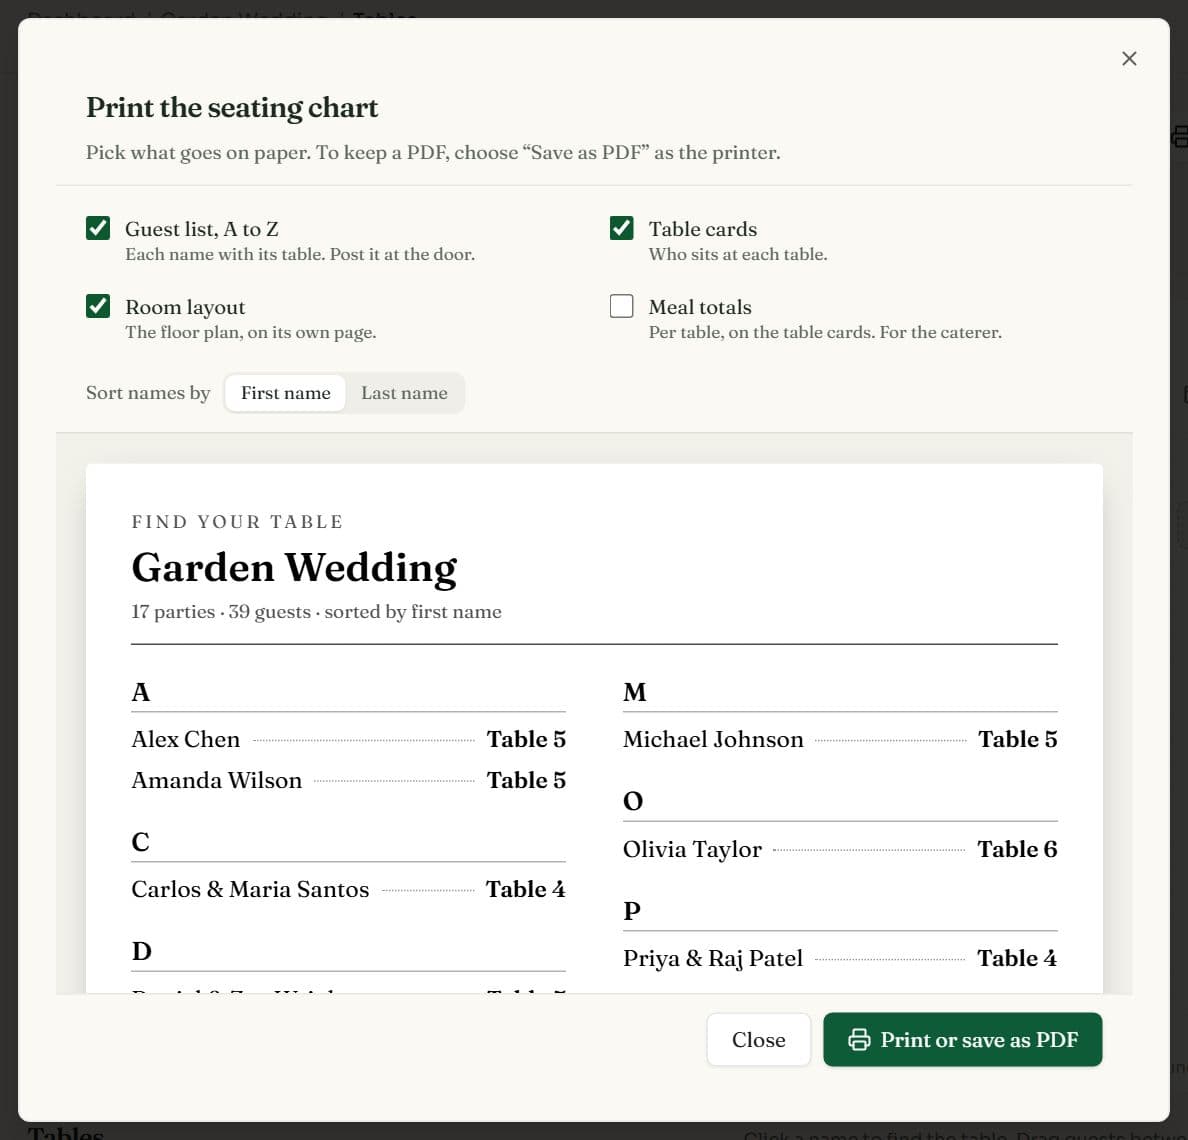Click the Meal totals label
The height and width of the screenshot is (1140, 1188).
[700, 307]
